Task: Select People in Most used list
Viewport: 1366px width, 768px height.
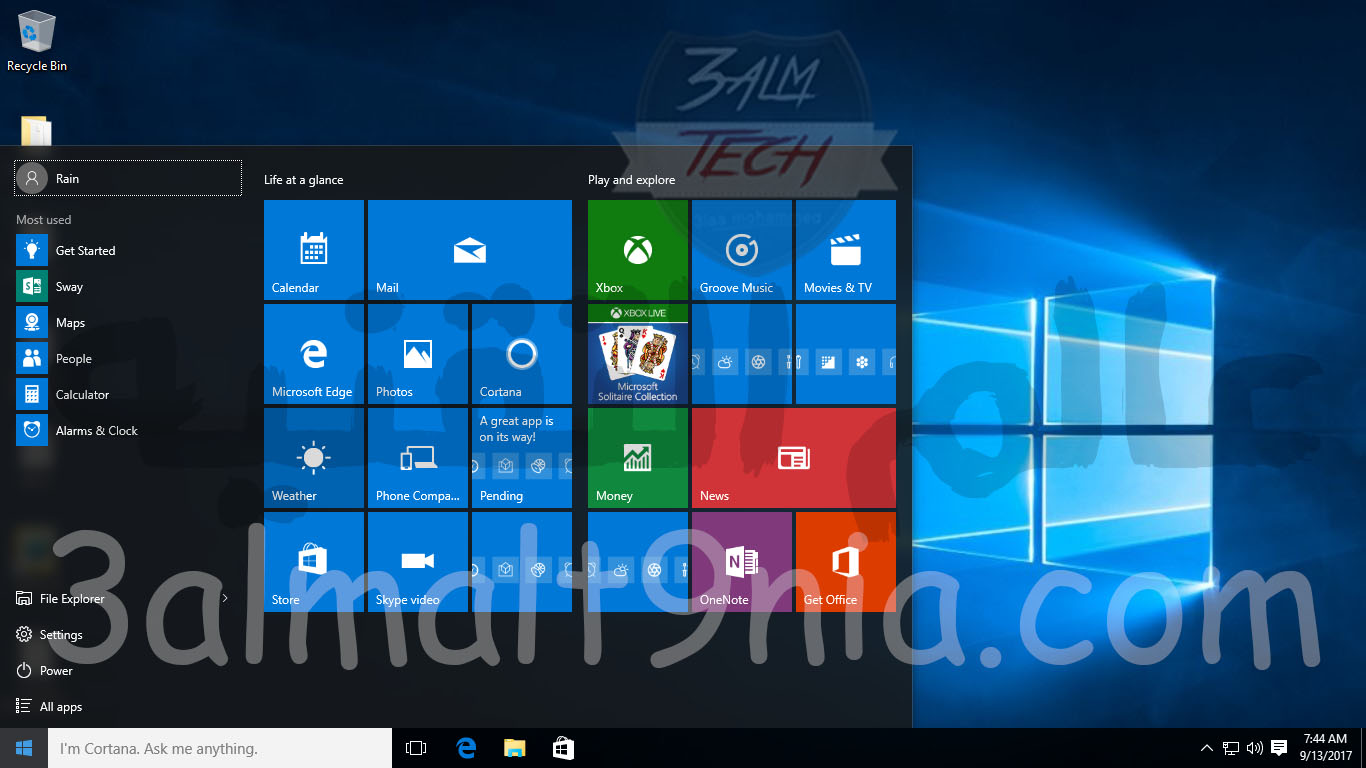Action: point(128,358)
